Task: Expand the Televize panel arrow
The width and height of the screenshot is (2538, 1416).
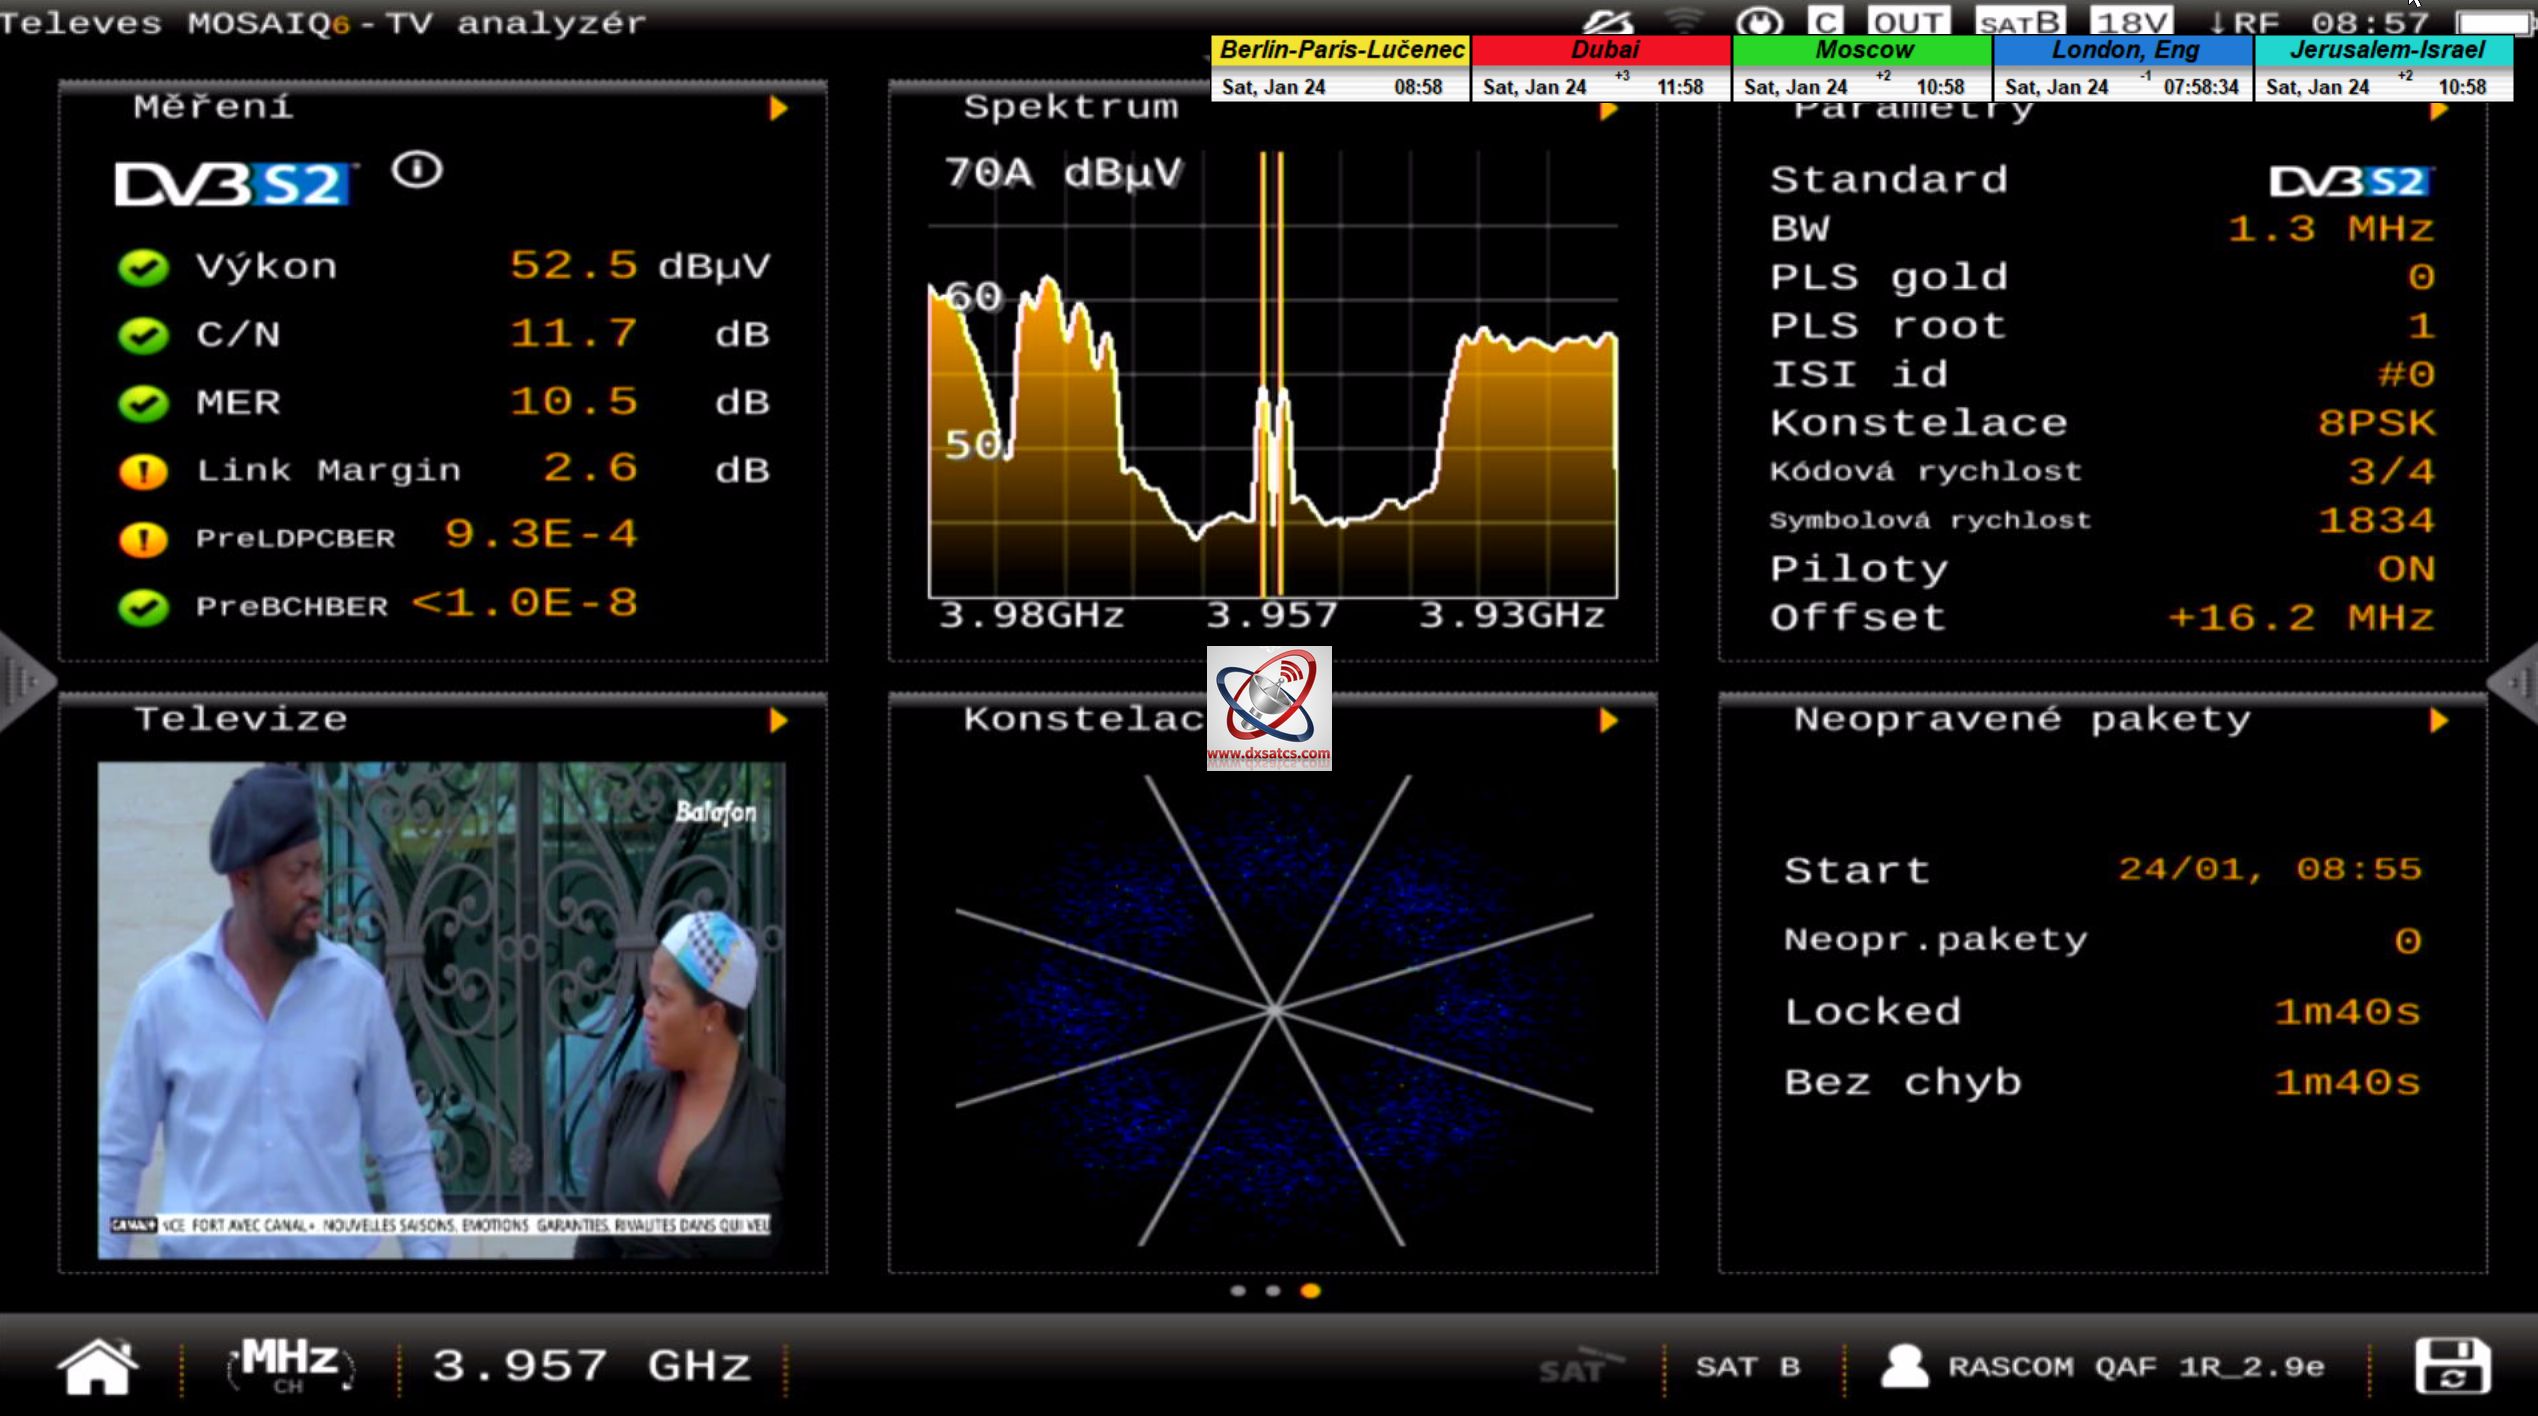Action: pos(778,720)
